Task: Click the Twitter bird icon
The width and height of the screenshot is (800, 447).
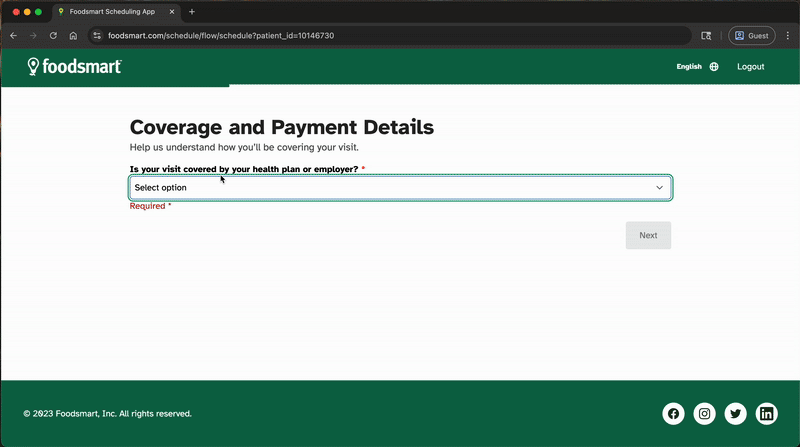Action: tap(736, 414)
